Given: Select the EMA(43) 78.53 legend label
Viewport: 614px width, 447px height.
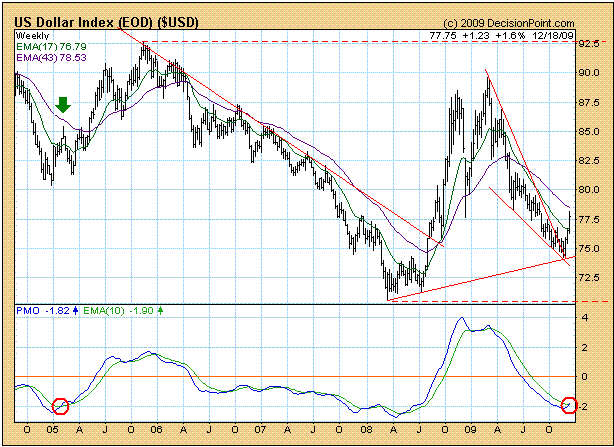Looking at the screenshot, I should point(49,58).
